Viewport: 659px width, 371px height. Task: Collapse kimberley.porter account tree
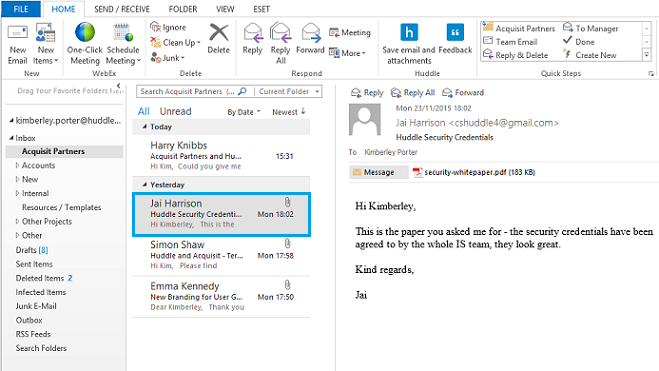(x=11, y=121)
